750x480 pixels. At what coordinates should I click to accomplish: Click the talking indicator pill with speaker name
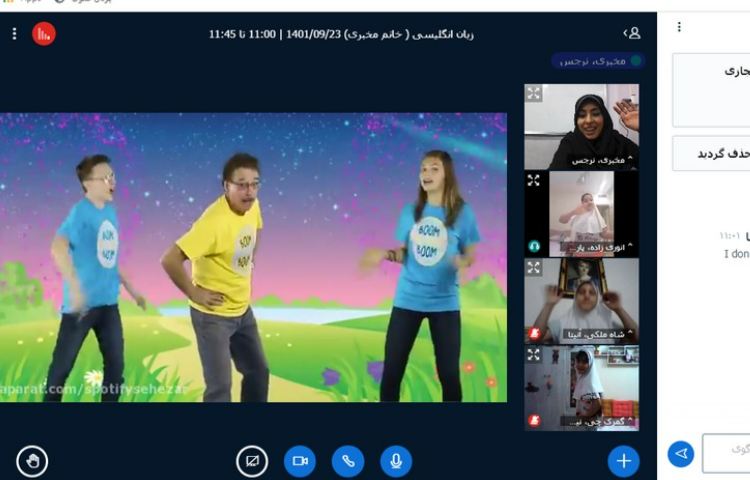598,61
